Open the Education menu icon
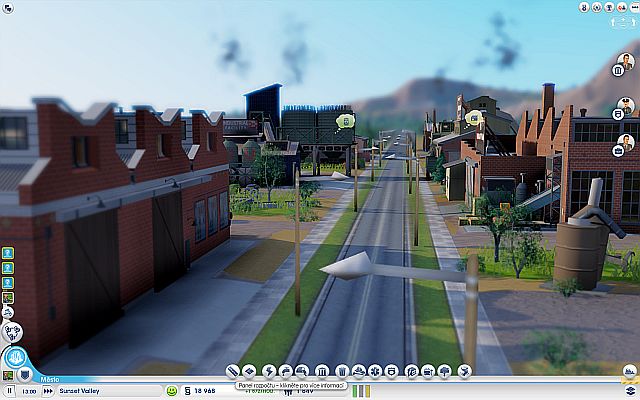The width and height of the screenshot is (640, 400). coord(411,371)
